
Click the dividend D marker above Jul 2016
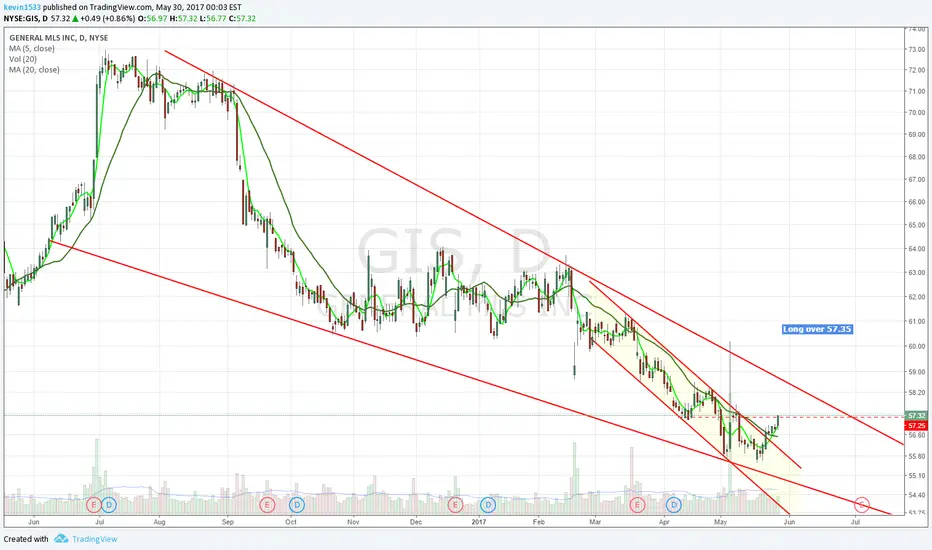pos(109,505)
